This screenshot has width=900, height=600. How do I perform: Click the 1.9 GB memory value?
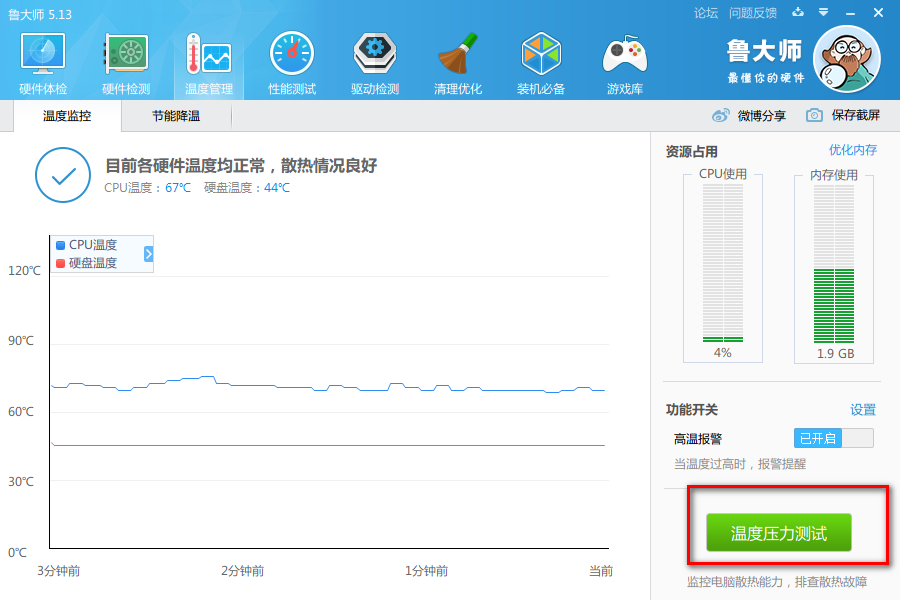tap(835, 354)
